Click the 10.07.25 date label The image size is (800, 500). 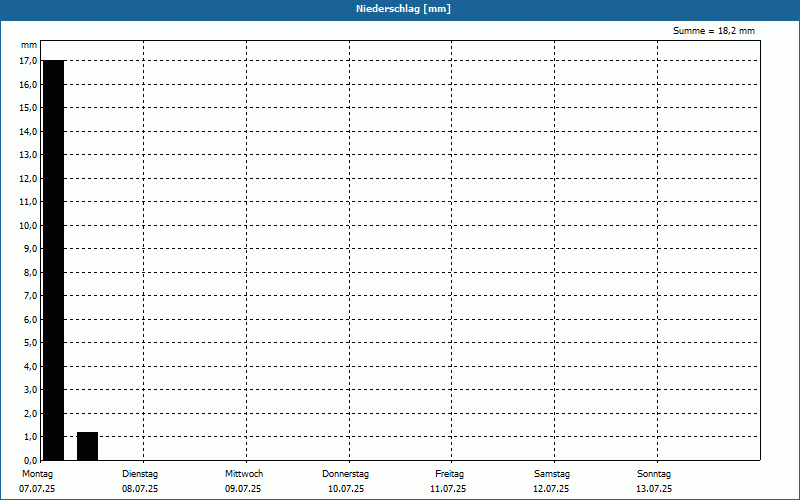coord(346,489)
